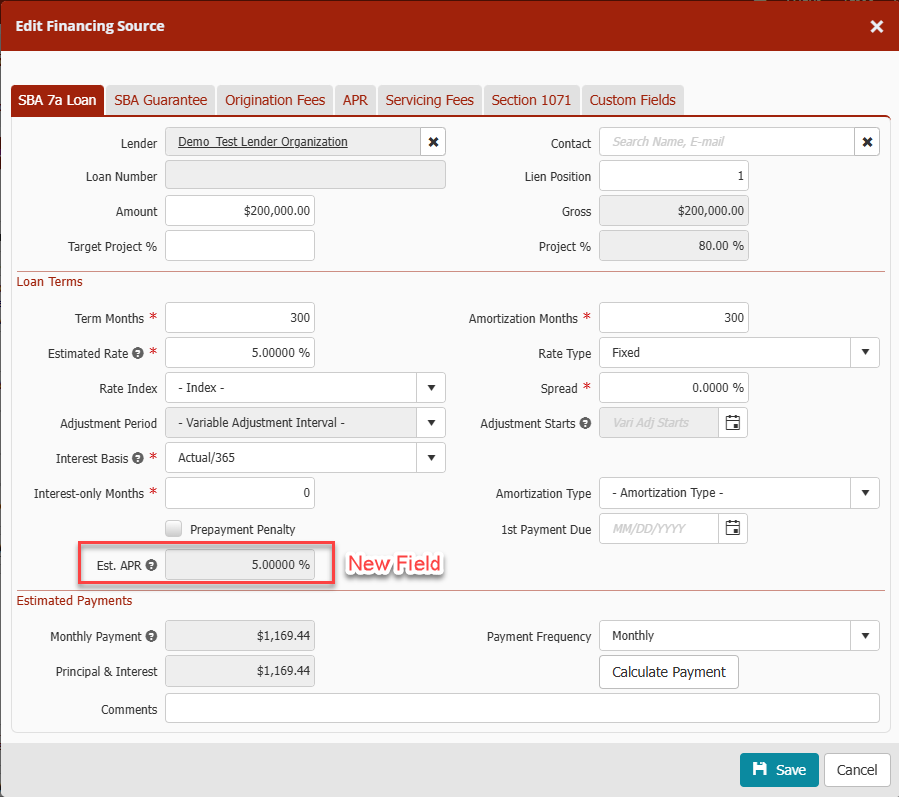
Task: Clear the Lender field with X icon
Action: click(x=433, y=142)
